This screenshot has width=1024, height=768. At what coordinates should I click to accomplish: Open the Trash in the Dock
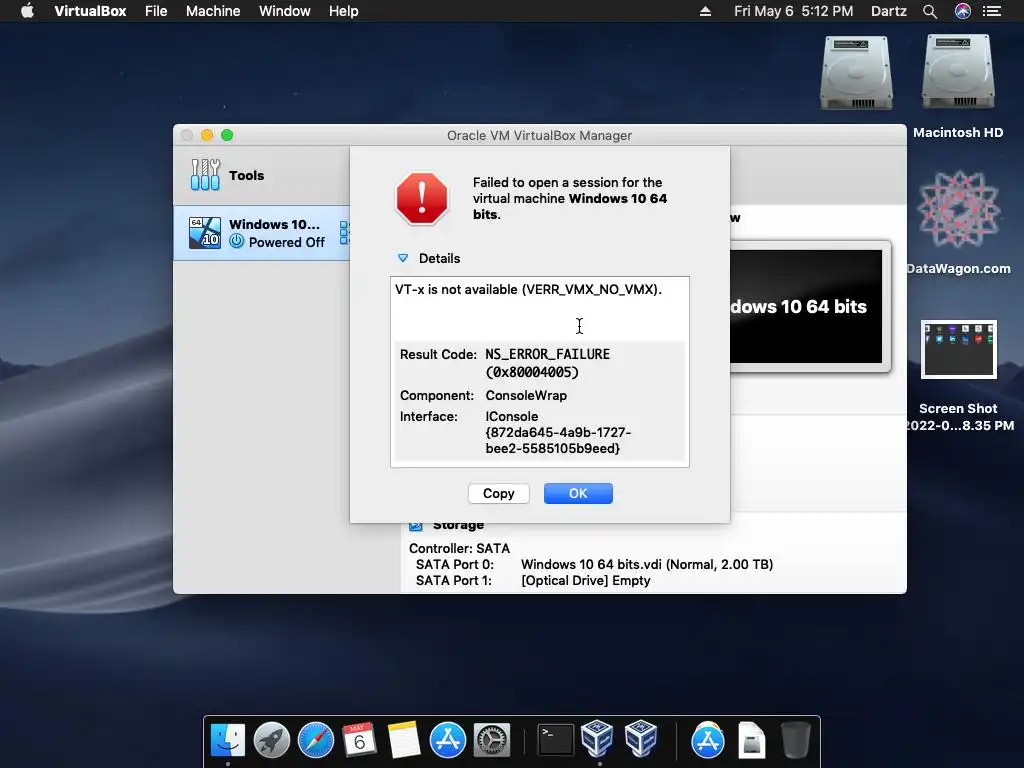(x=795, y=740)
